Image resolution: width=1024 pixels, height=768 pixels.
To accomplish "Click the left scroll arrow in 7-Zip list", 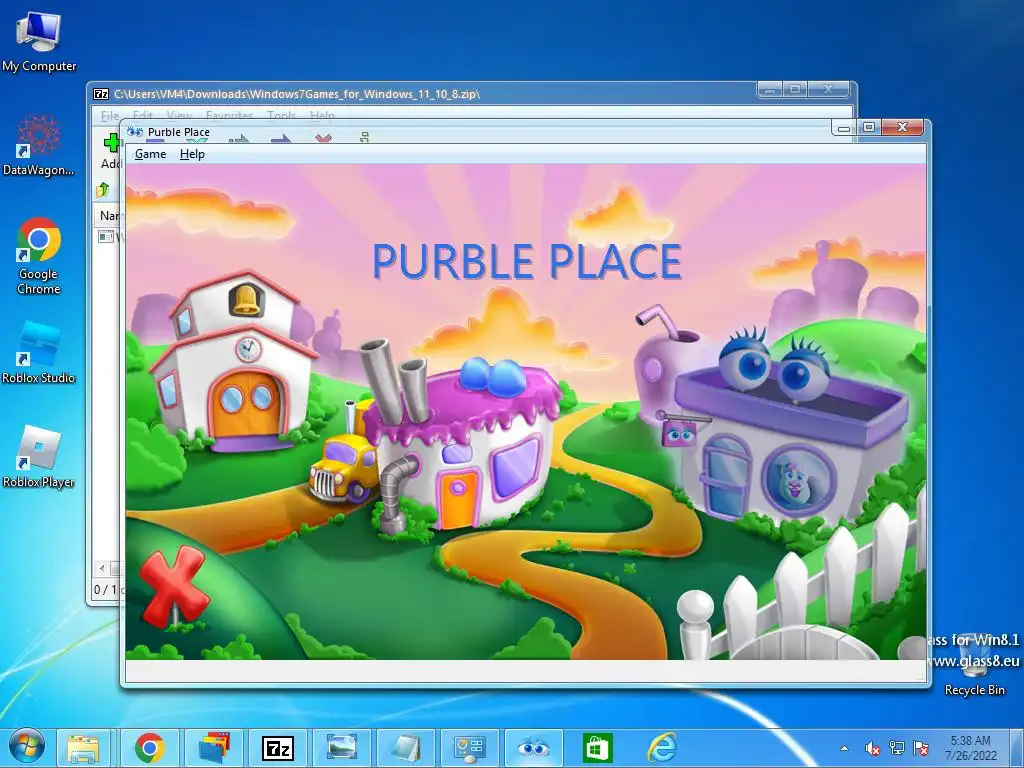I will (x=102, y=568).
